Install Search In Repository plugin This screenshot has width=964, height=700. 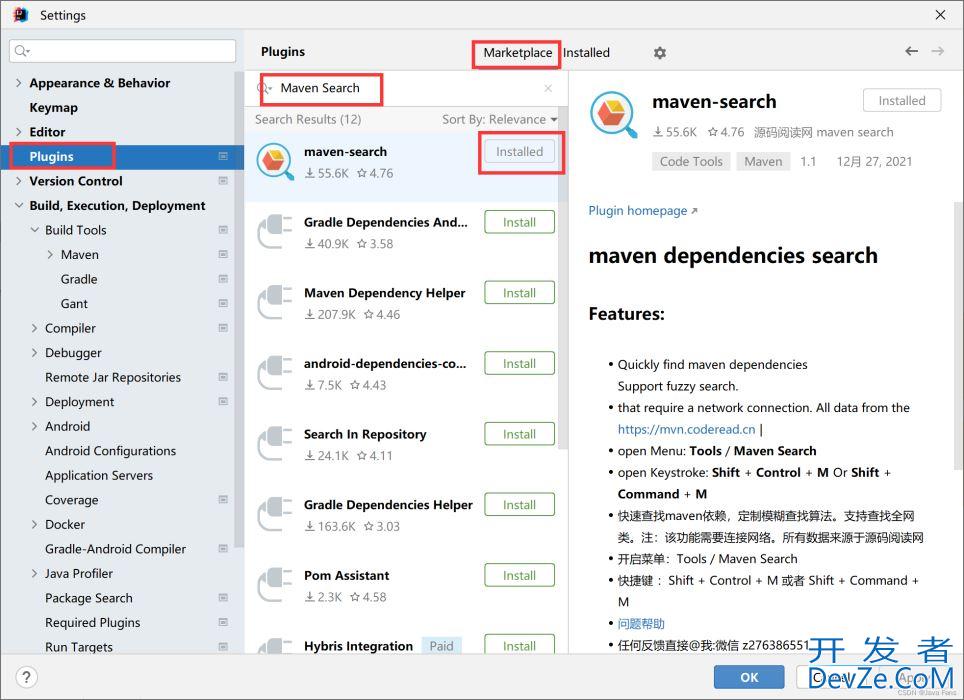pyautogui.click(x=520, y=435)
